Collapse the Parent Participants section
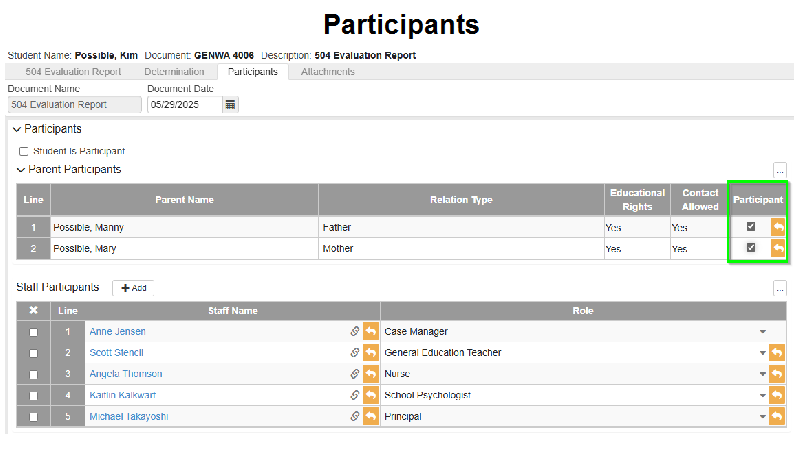This screenshot has width=800, height=450. point(21,170)
